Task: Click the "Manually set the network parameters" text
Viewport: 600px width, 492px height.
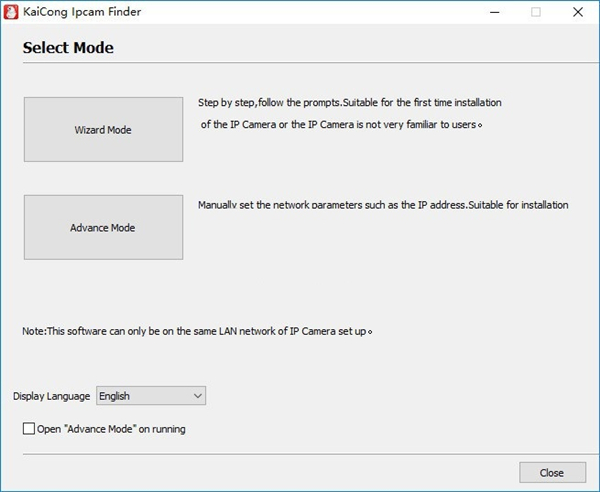Action: click(383, 205)
